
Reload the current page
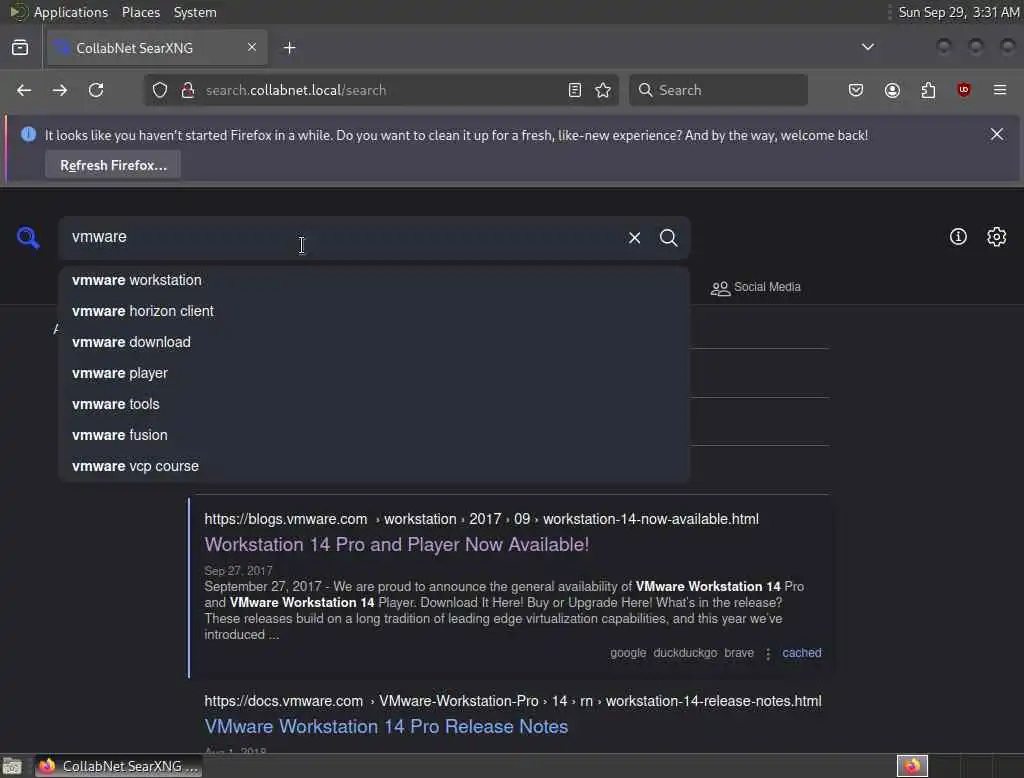(96, 90)
